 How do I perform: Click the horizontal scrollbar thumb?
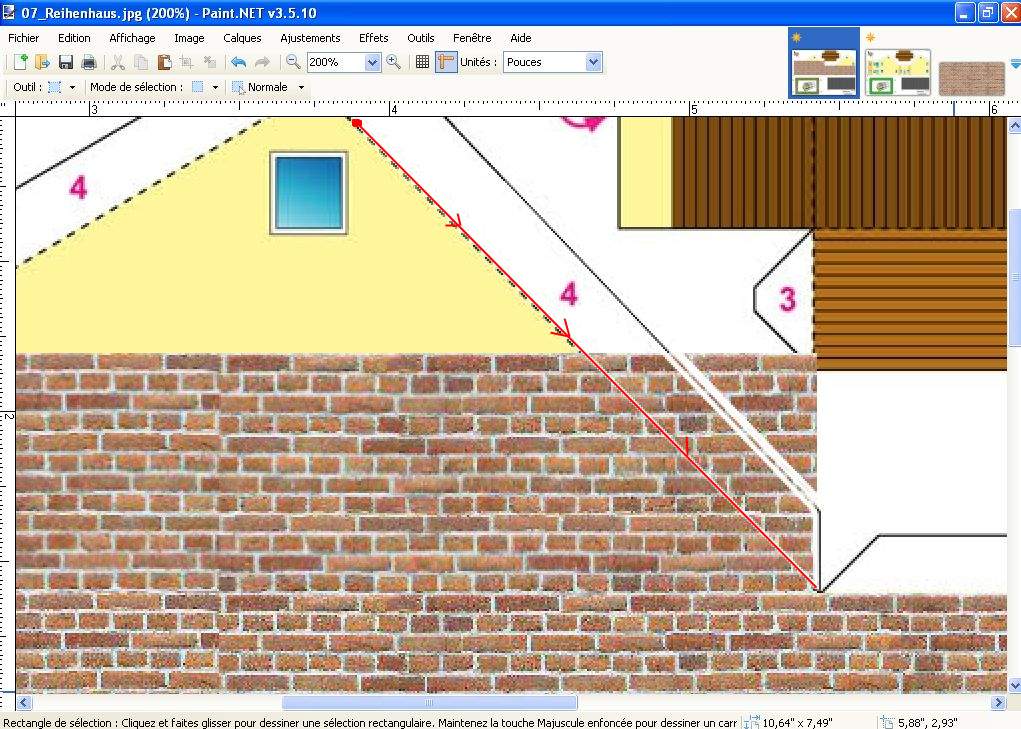coord(429,703)
